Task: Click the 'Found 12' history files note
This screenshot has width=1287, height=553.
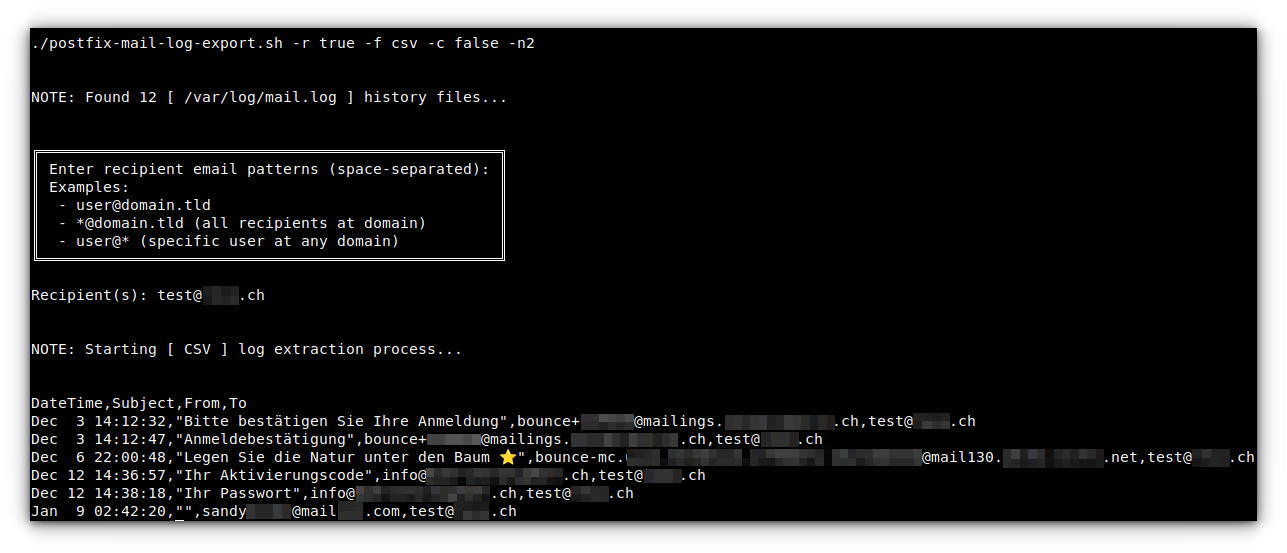Action: pyautogui.click(x=269, y=98)
